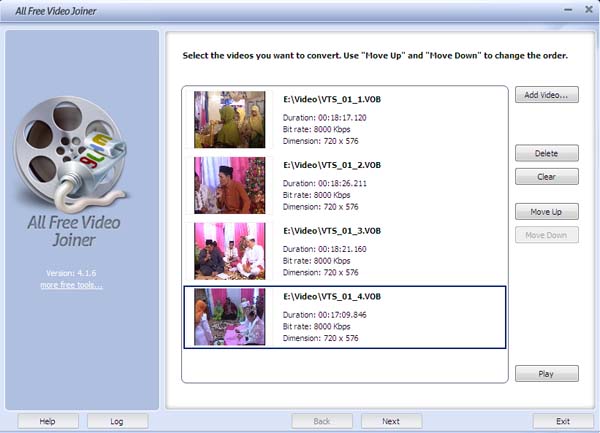Click duration 00:17:09.846
Screen dimensions: 600x433
tap(342, 315)
